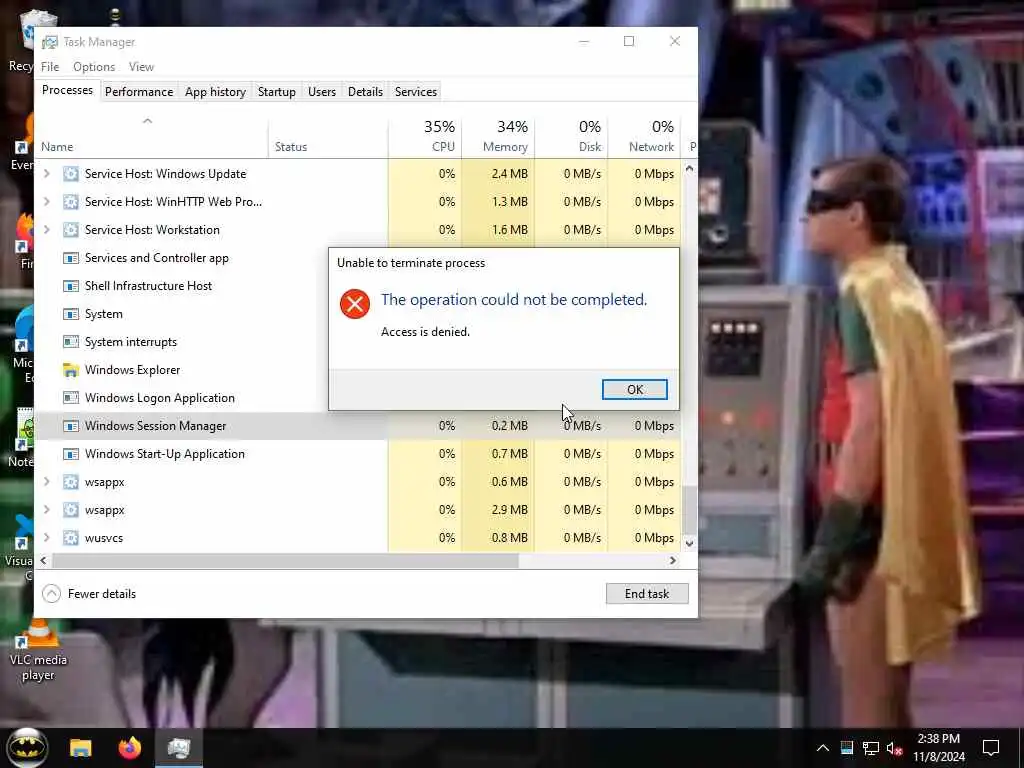The height and width of the screenshot is (768, 1024).
Task: Open File Explorer from the taskbar
Action: point(81,748)
